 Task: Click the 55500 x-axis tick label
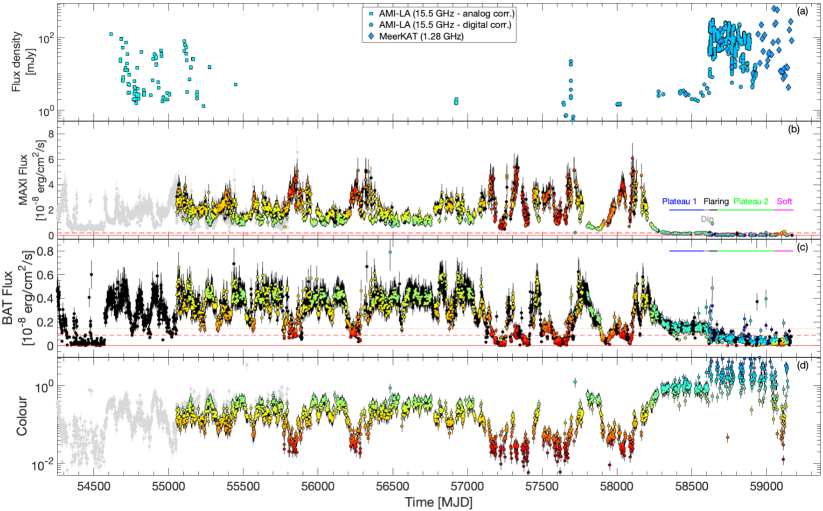pos(243,486)
